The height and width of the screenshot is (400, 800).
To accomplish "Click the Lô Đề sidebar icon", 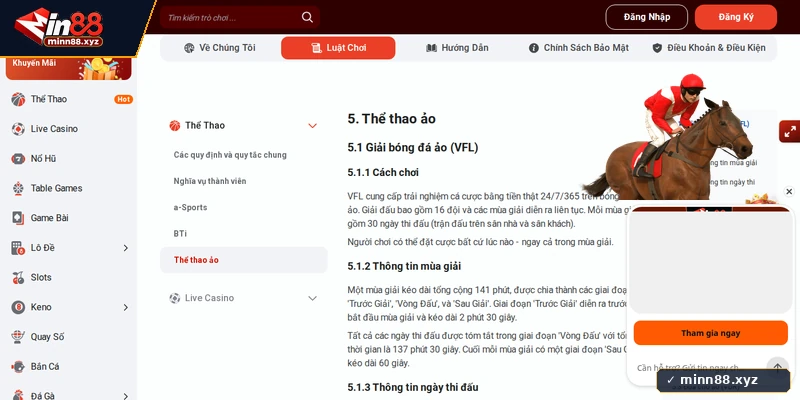I will [x=18, y=248].
